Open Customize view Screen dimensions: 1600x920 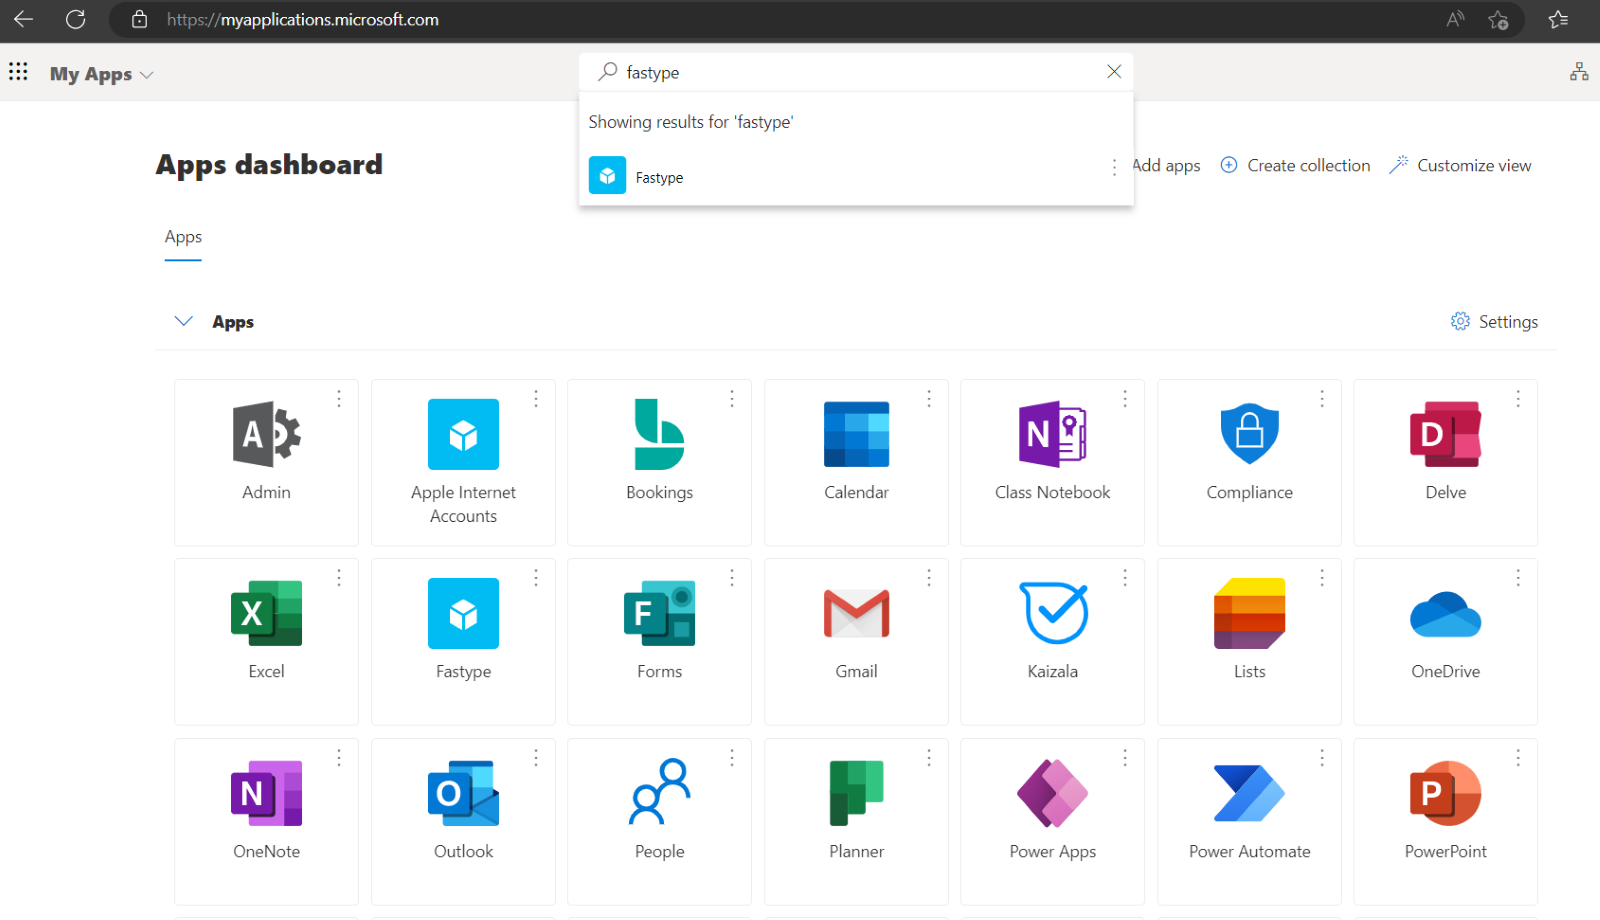(x=1460, y=166)
